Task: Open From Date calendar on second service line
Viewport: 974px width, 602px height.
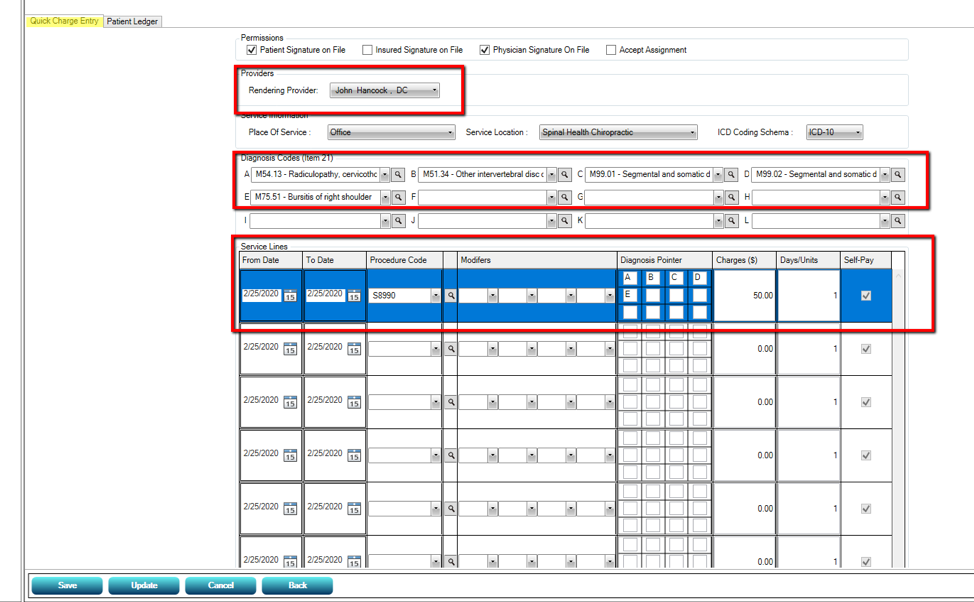Action: [x=290, y=349]
